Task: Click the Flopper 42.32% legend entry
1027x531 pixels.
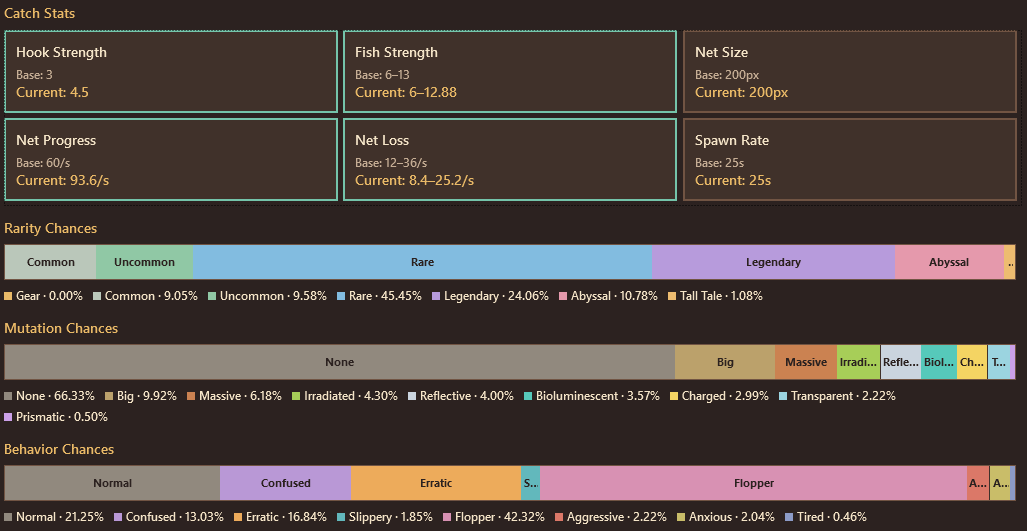Action: [x=493, y=517]
